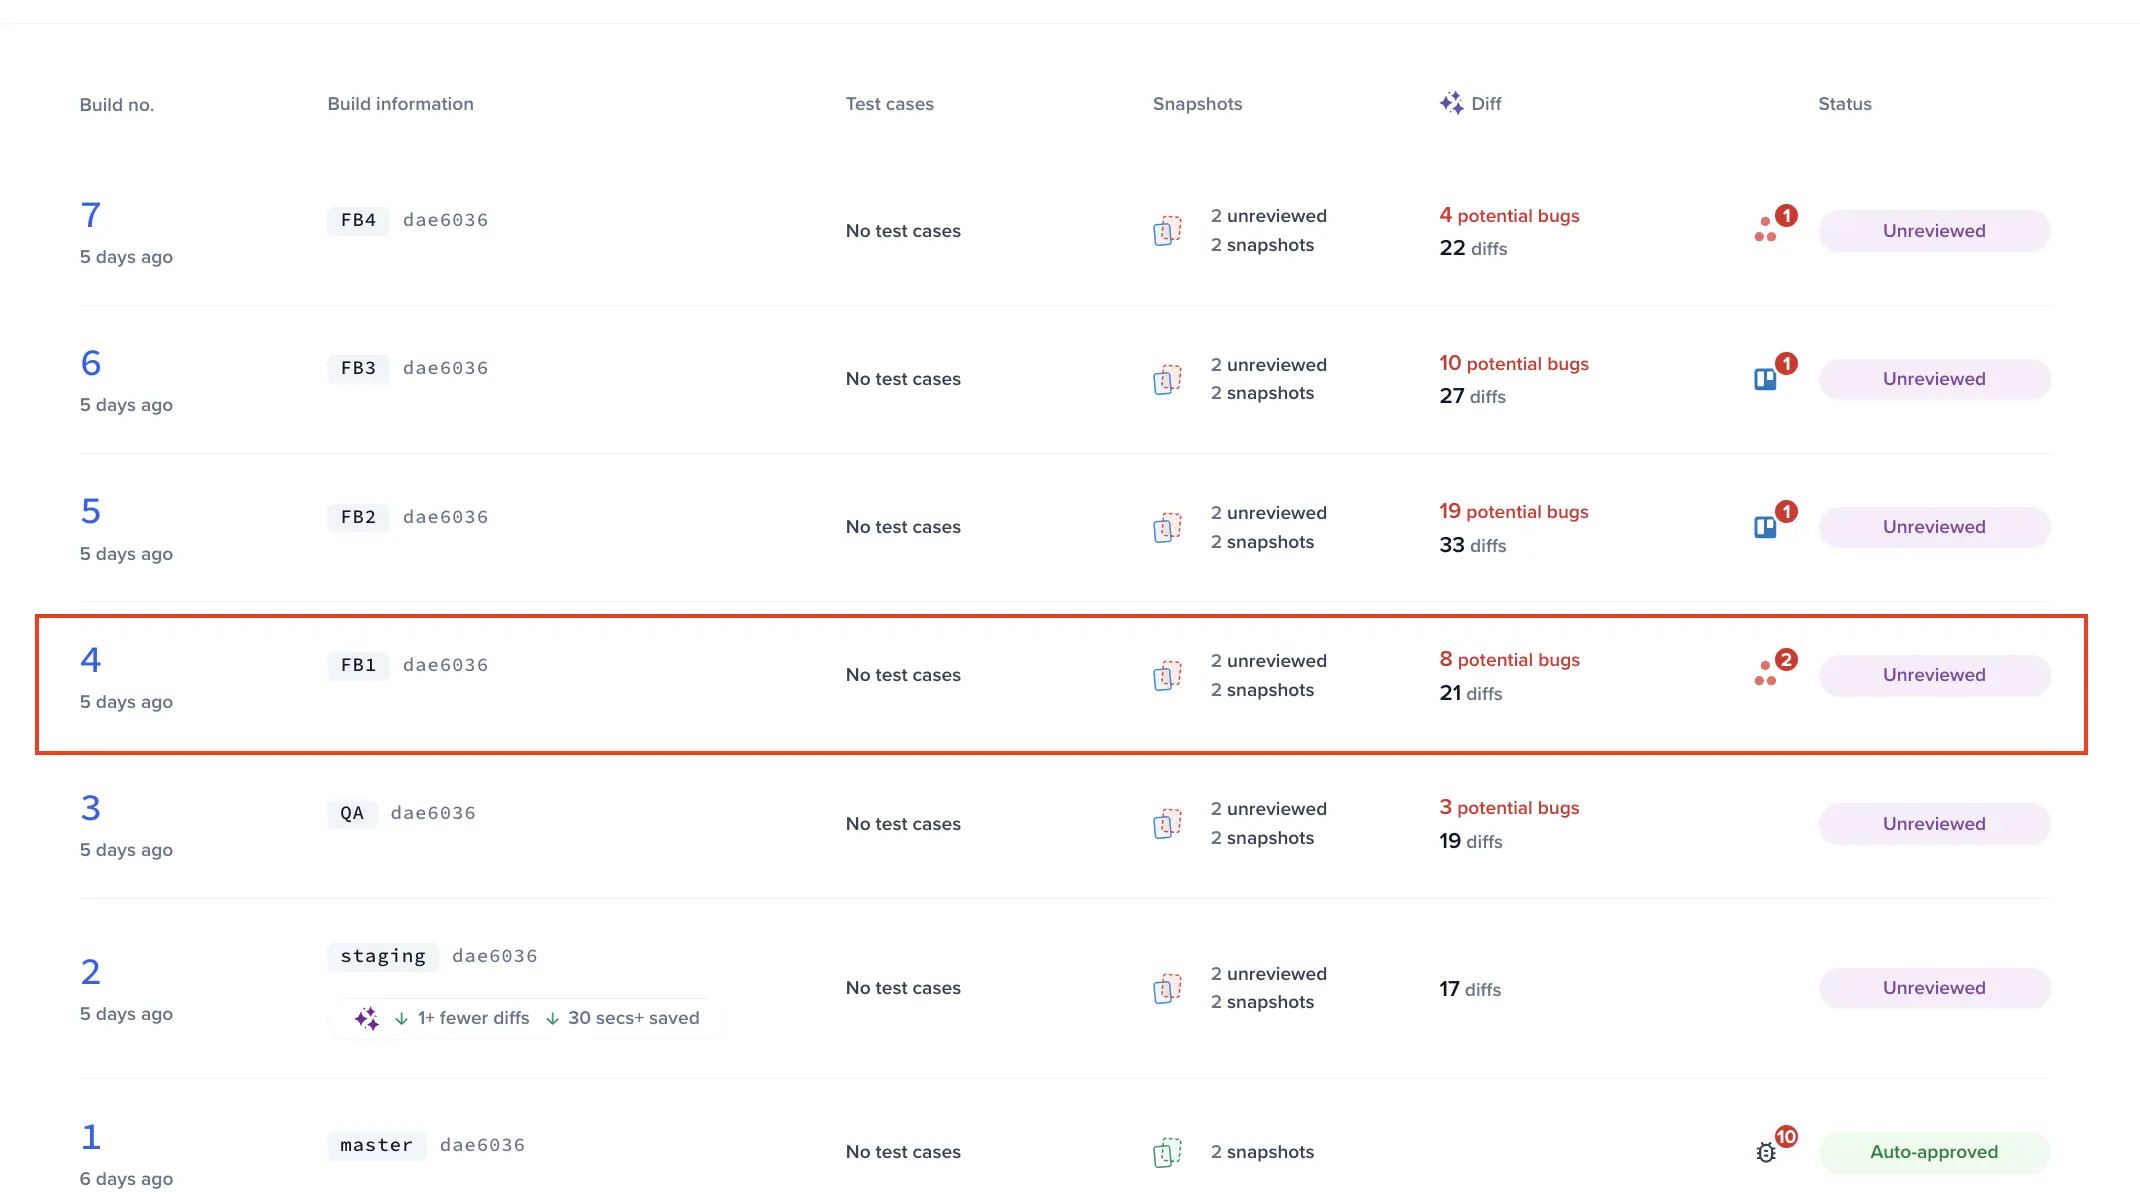
Task: Click commit hash dae6036 beside FB4
Action: point(445,220)
